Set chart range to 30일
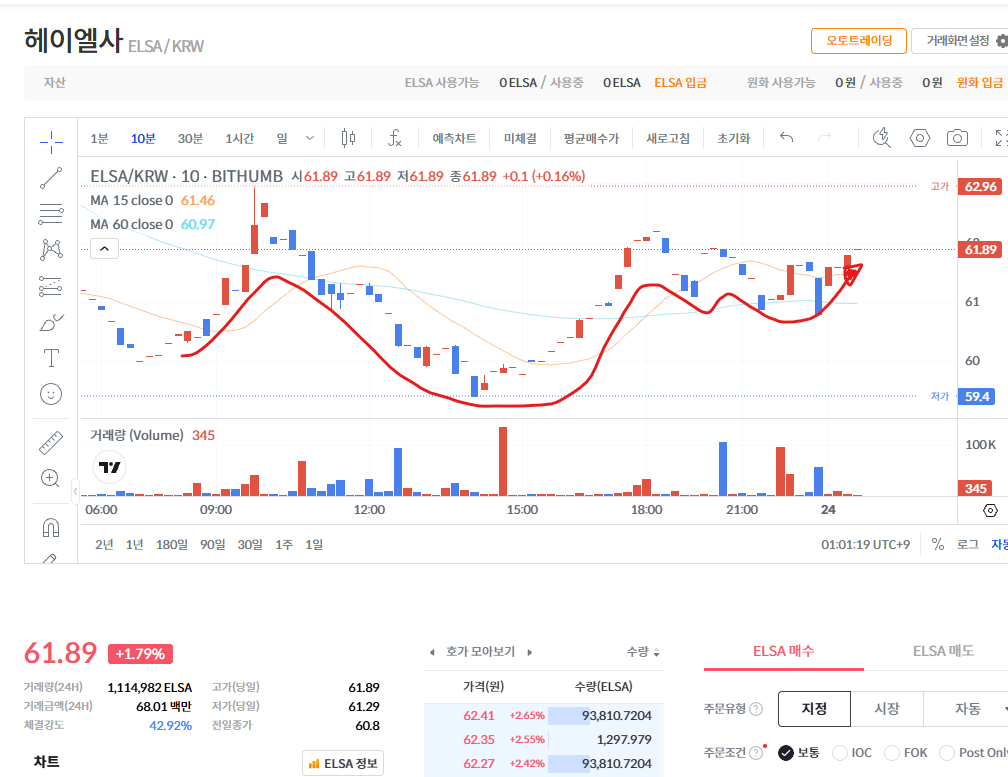The width and height of the screenshot is (1008, 777). [x=250, y=544]
